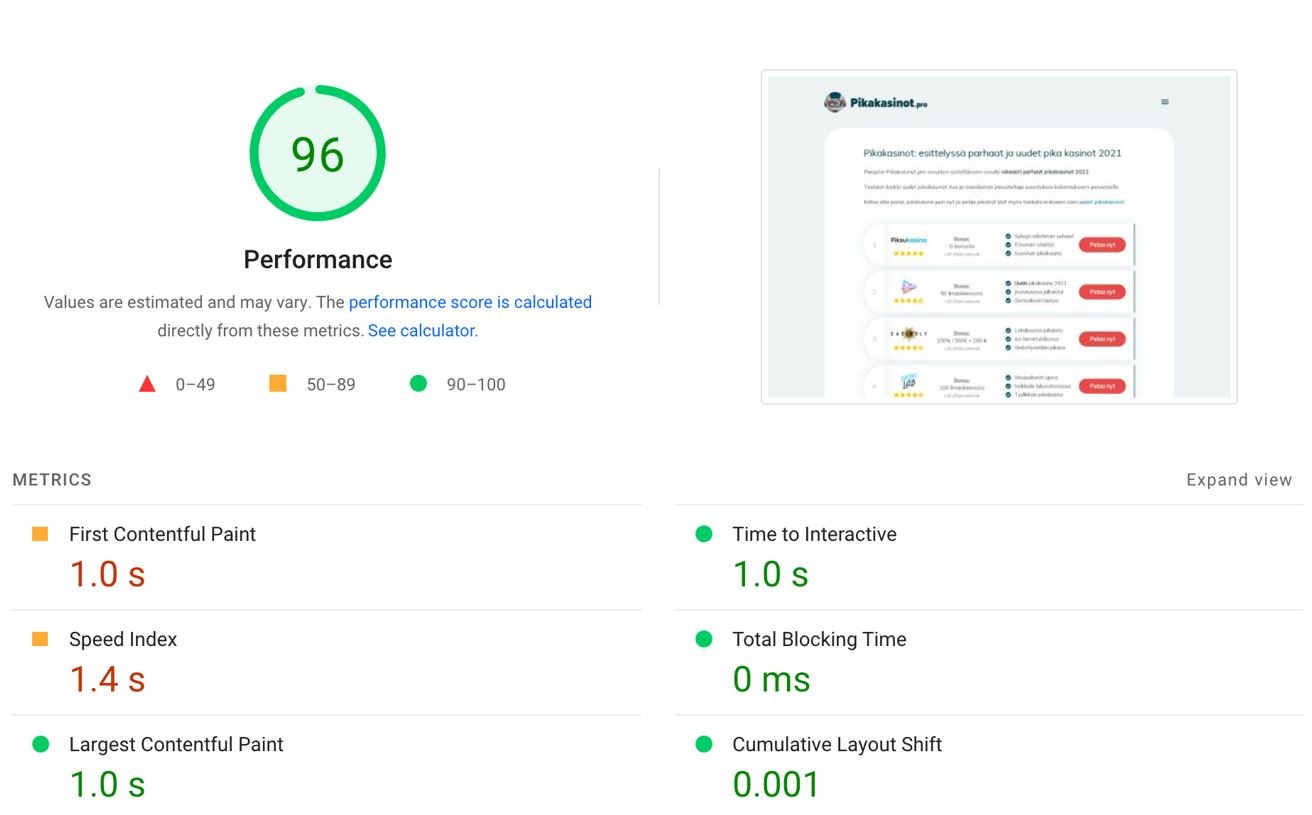This screenshot has width=1312, height=815.
Task: Click orange square icon beside First Contentful Paint
Action: click(x=40, y=534)
